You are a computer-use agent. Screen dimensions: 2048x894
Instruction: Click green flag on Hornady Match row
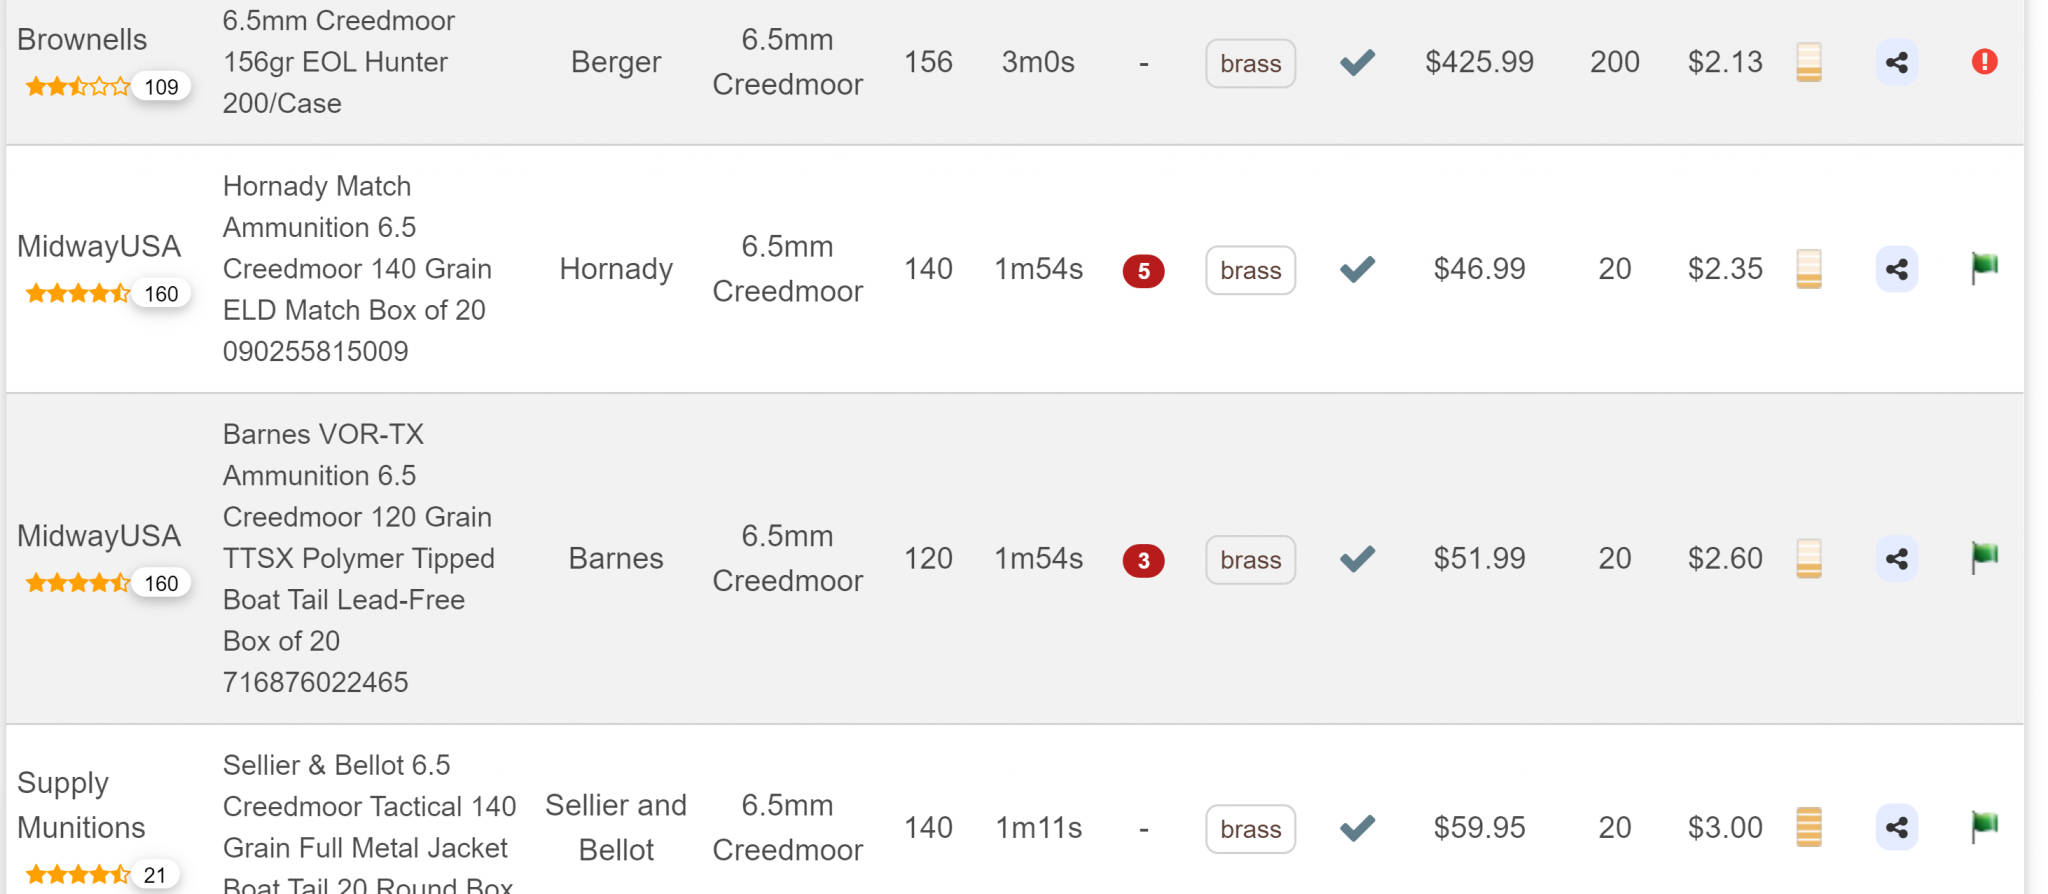1984,268
